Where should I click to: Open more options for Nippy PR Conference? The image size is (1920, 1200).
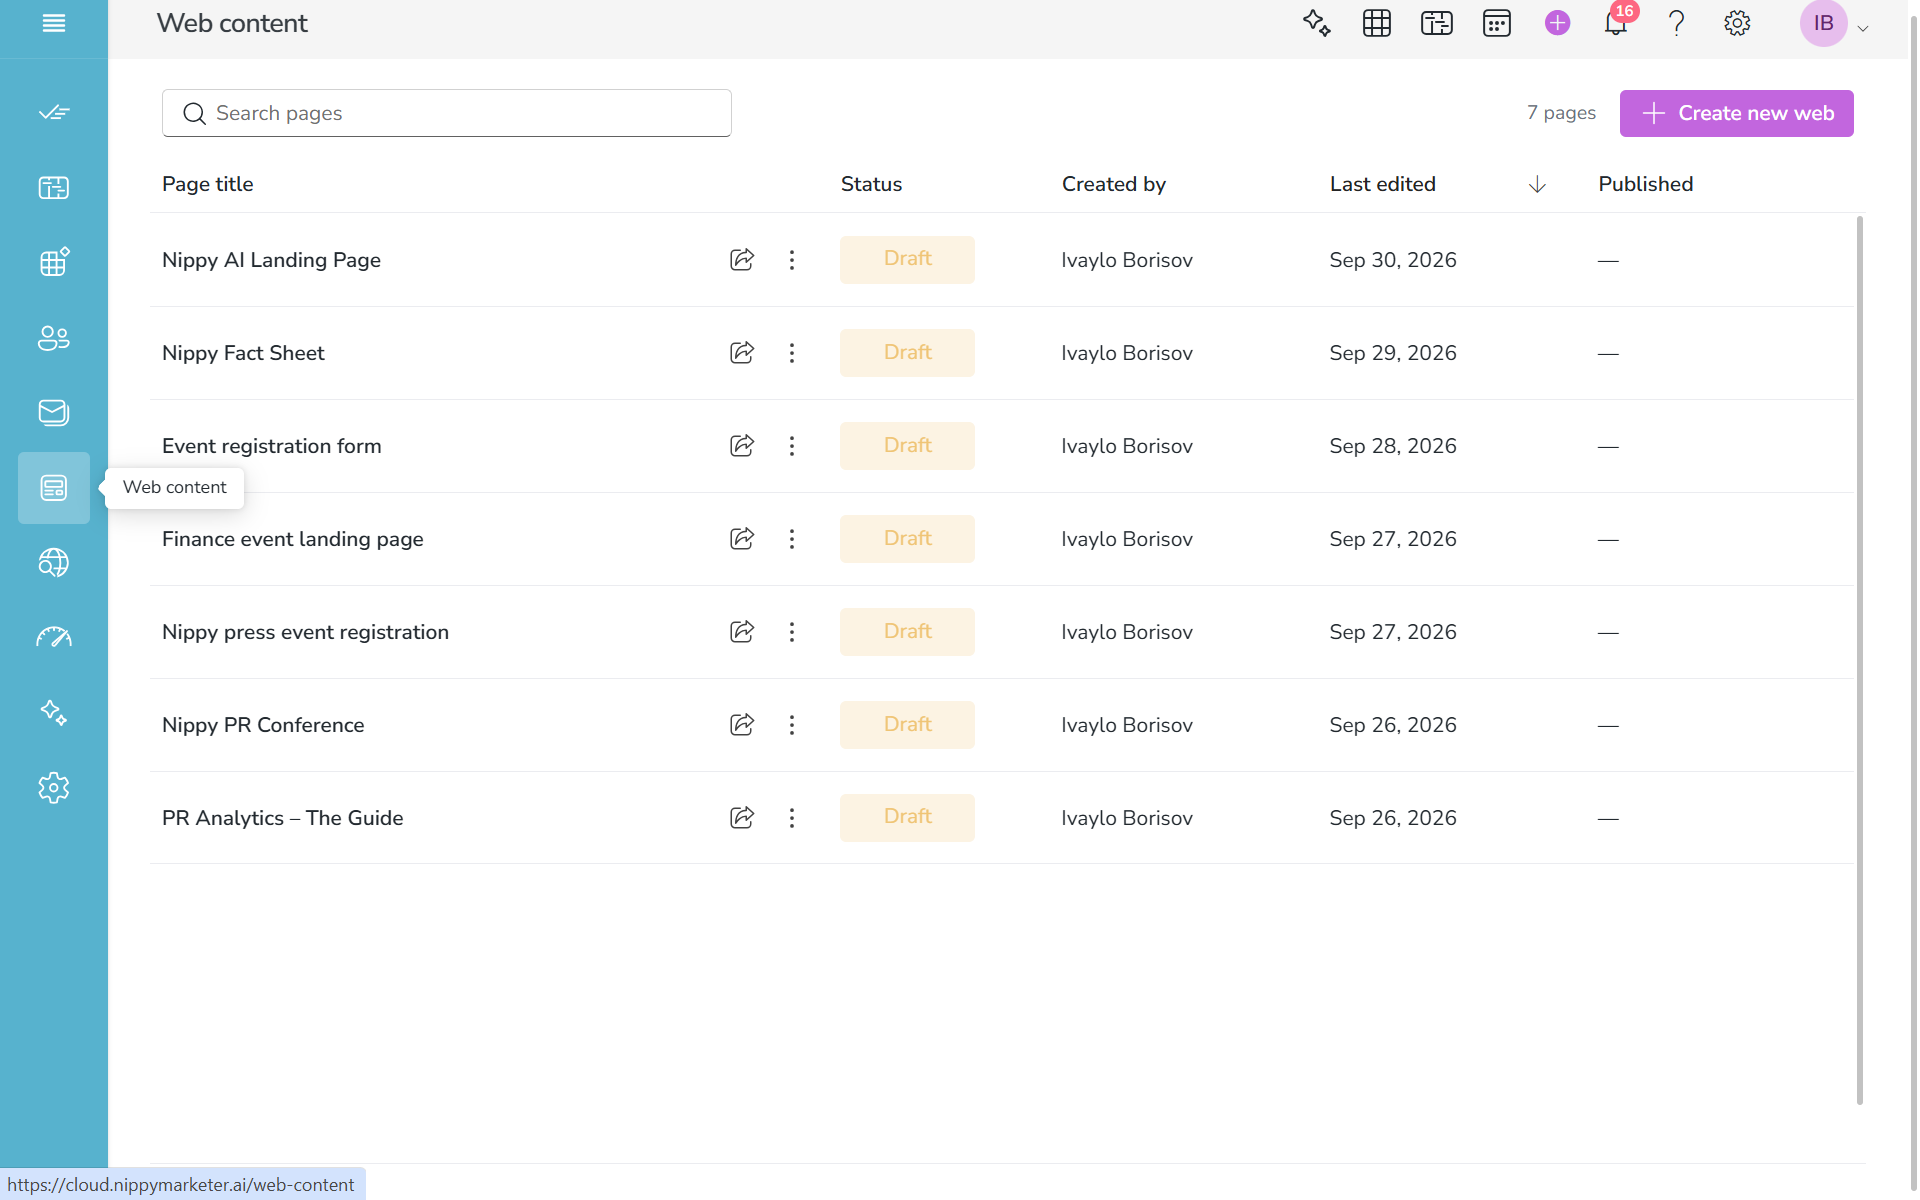pyautogui.click(x=792, y=725)
